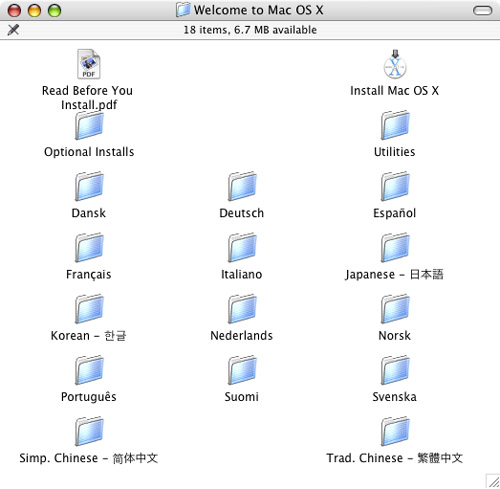The width and height of the screenshot is (500, 489).
Task: Click the 'Deutsch' label text
Action: pos(242,213)
